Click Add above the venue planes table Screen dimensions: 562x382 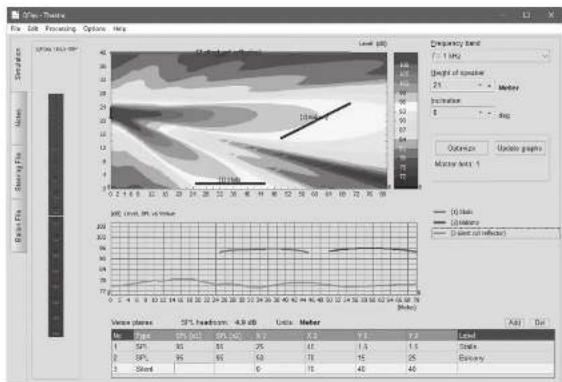[515, 323]
